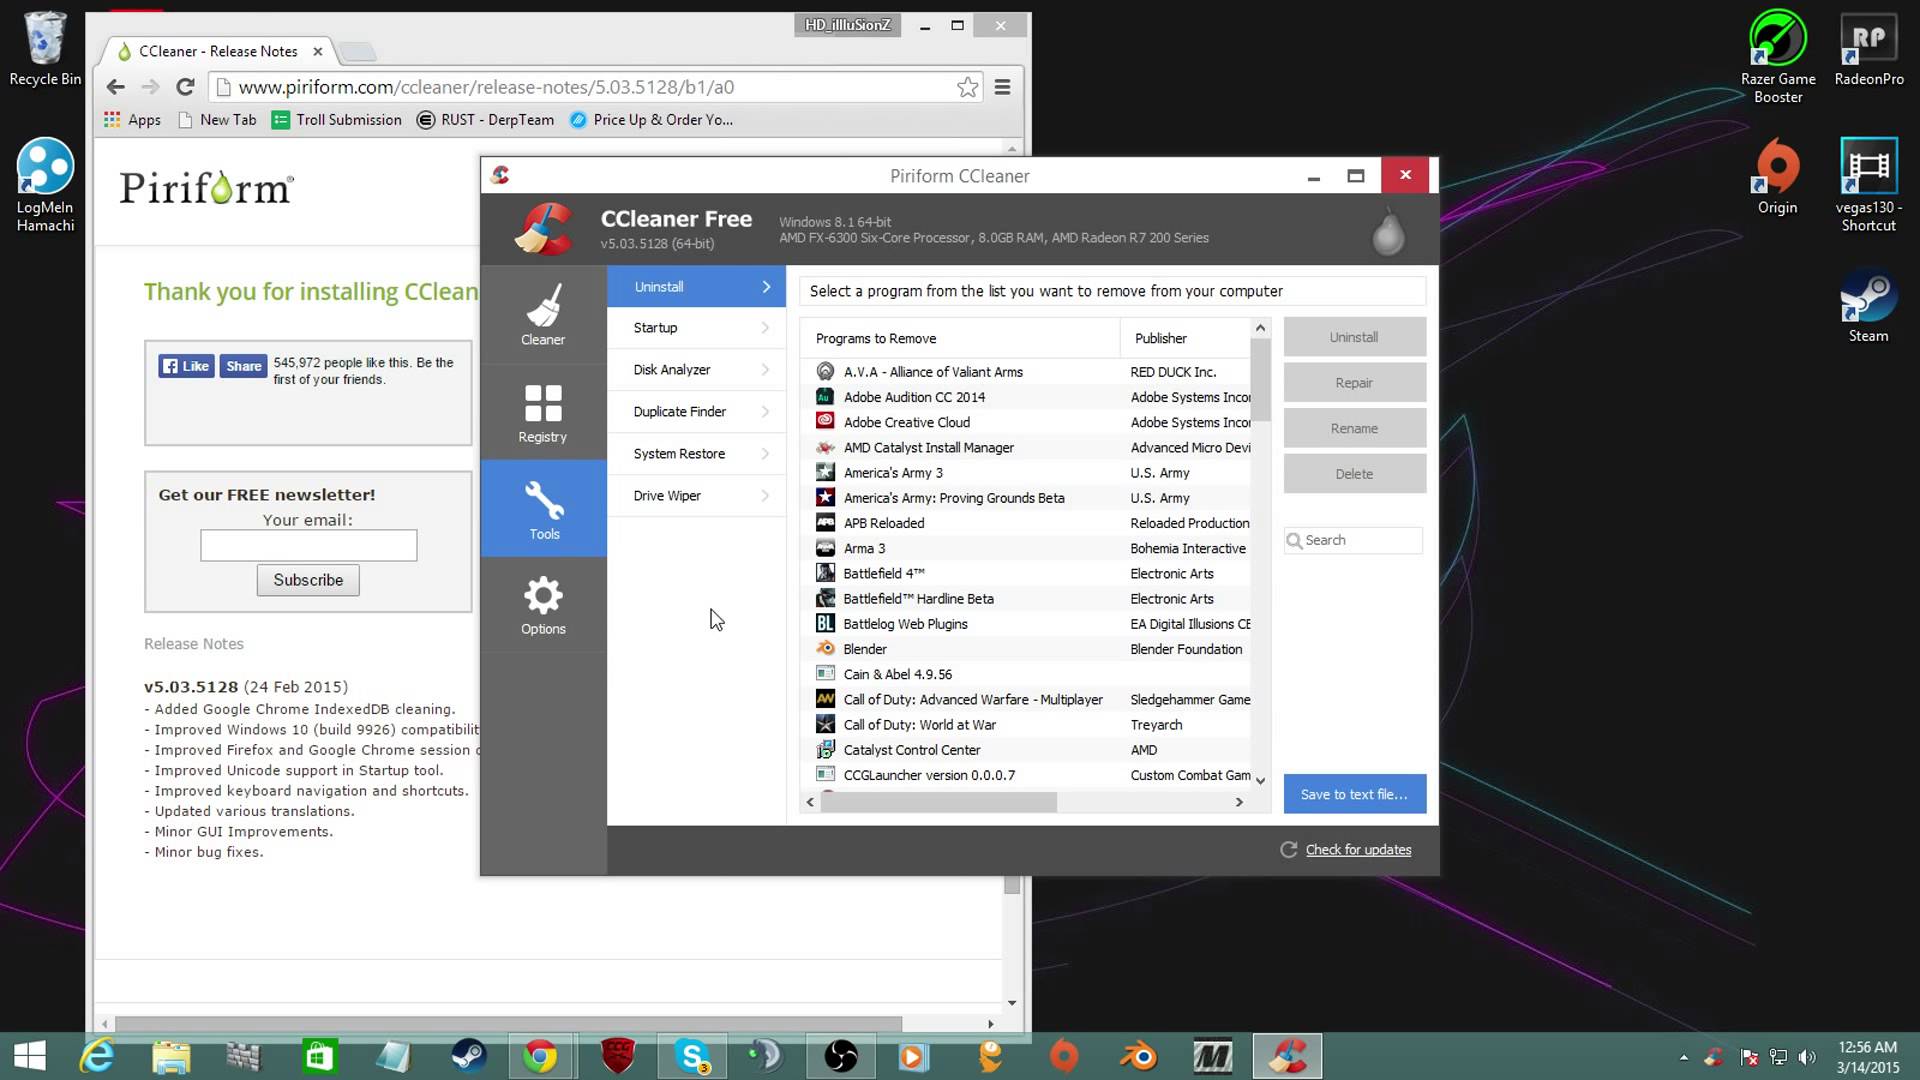The image size is (1920, 1080).
Task: Focus the newsletter email input field
Action: click(308, 545)
